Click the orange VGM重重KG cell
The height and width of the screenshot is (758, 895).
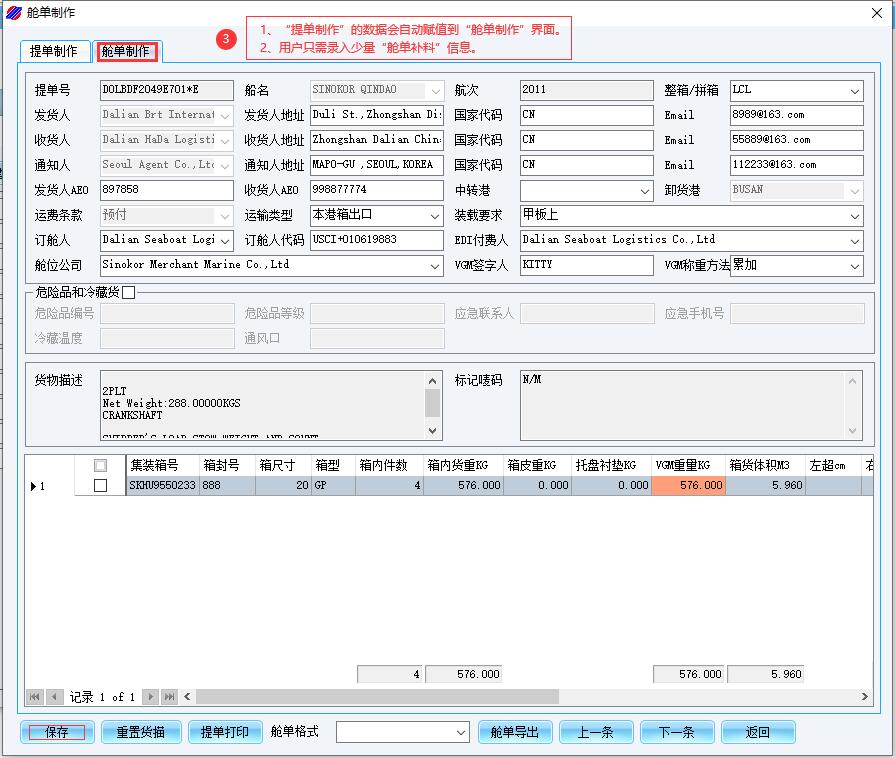pyautogui.click(x=688, y=486)
